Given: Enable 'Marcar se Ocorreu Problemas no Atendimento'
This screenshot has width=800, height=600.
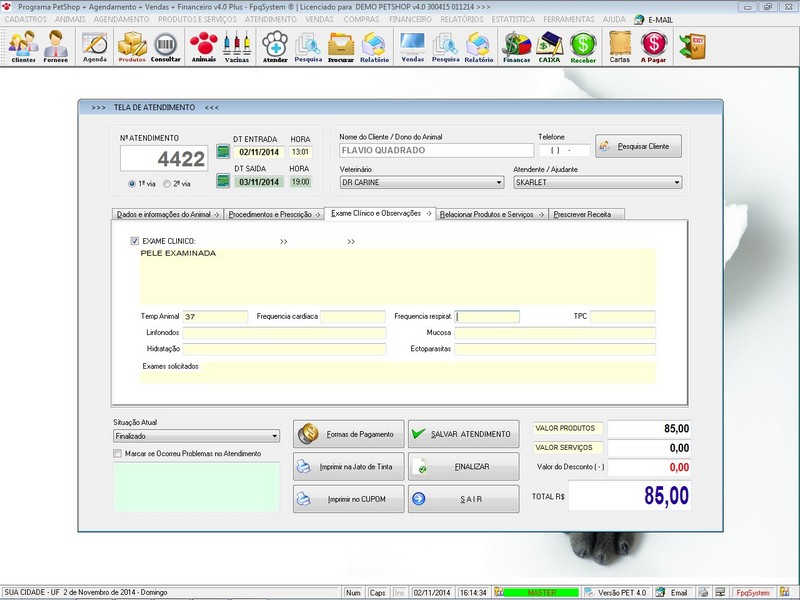Looking at the screenshot, I should coord(115,453).
